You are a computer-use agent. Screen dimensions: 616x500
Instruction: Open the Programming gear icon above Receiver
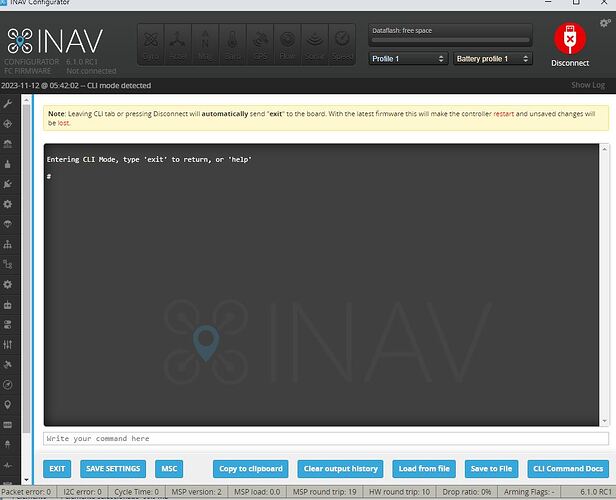[x=7, y=284]
